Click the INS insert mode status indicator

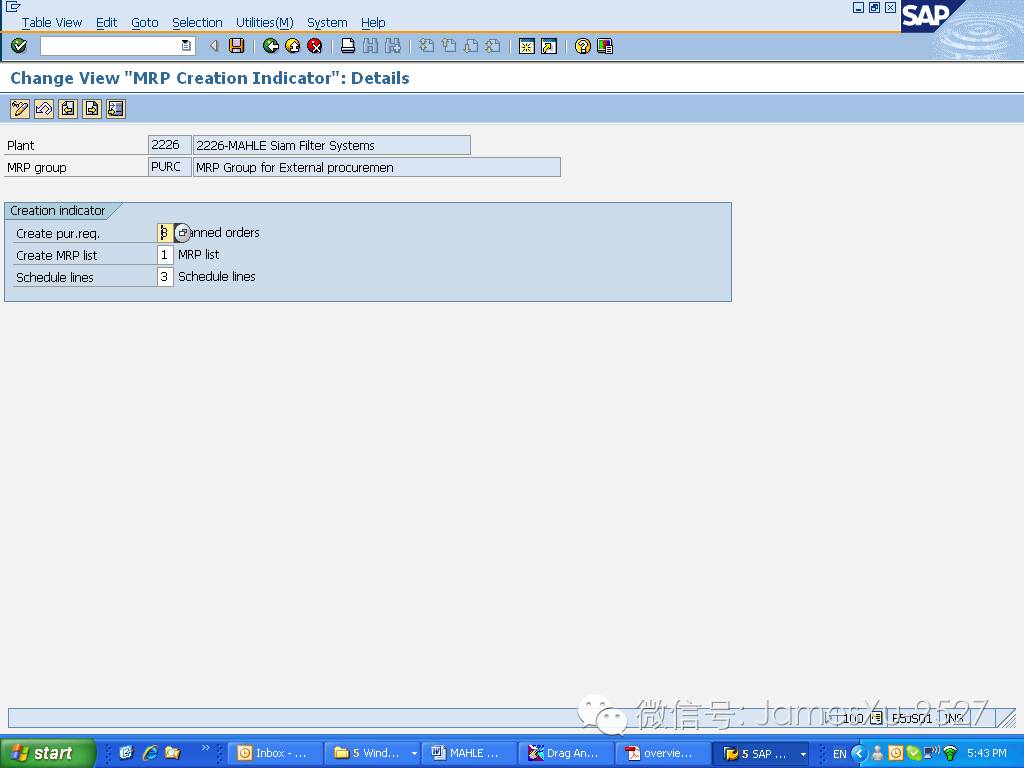point(953,718)
